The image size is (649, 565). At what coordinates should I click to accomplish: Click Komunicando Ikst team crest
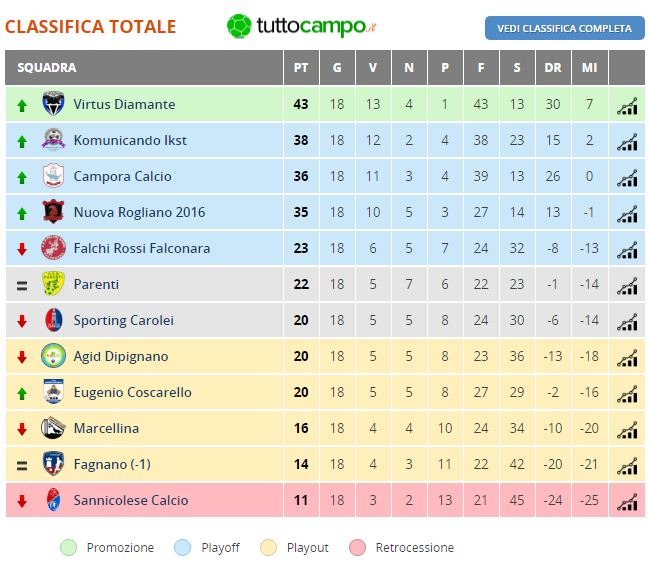[53, 140]
